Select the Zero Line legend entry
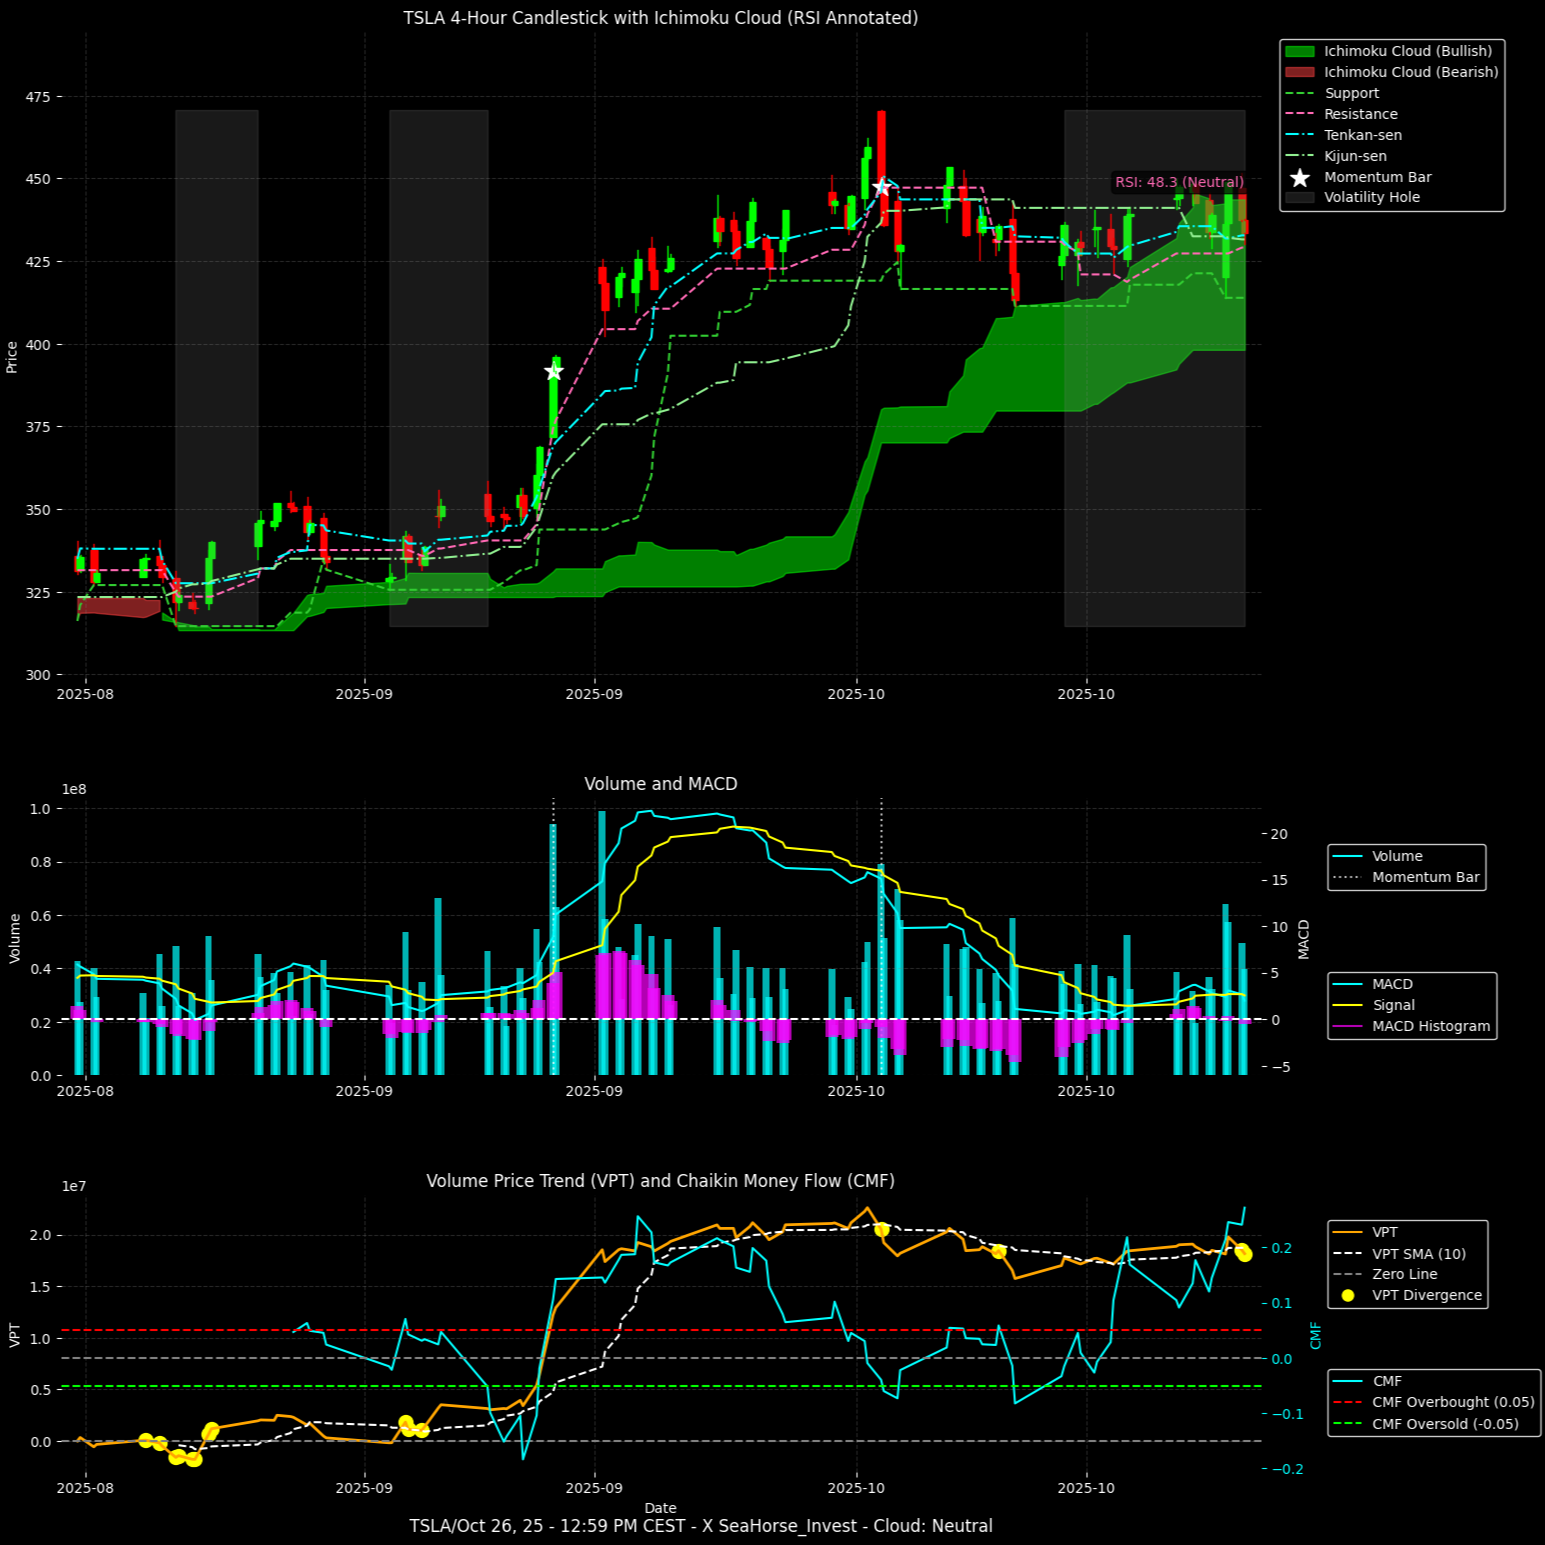Screen dimensions: 1545x1545 [1385, 1274]
